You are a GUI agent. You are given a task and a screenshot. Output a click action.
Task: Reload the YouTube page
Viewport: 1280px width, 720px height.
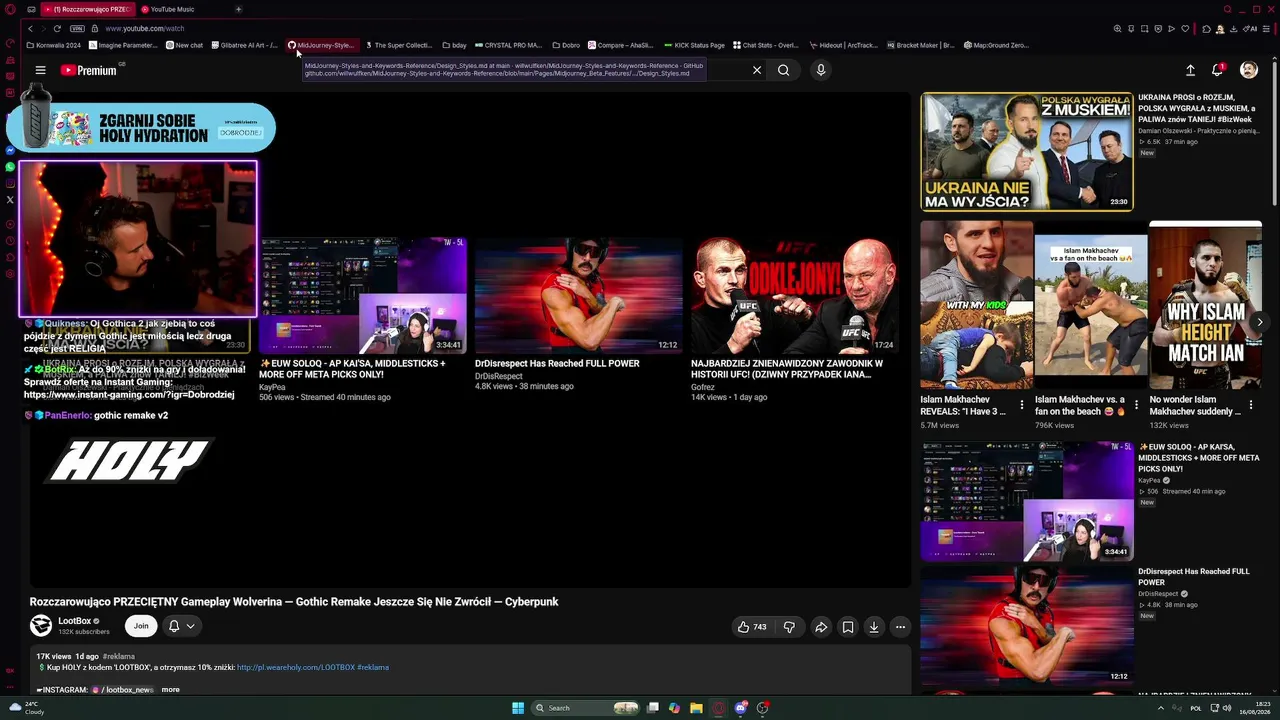pos(57,28)
